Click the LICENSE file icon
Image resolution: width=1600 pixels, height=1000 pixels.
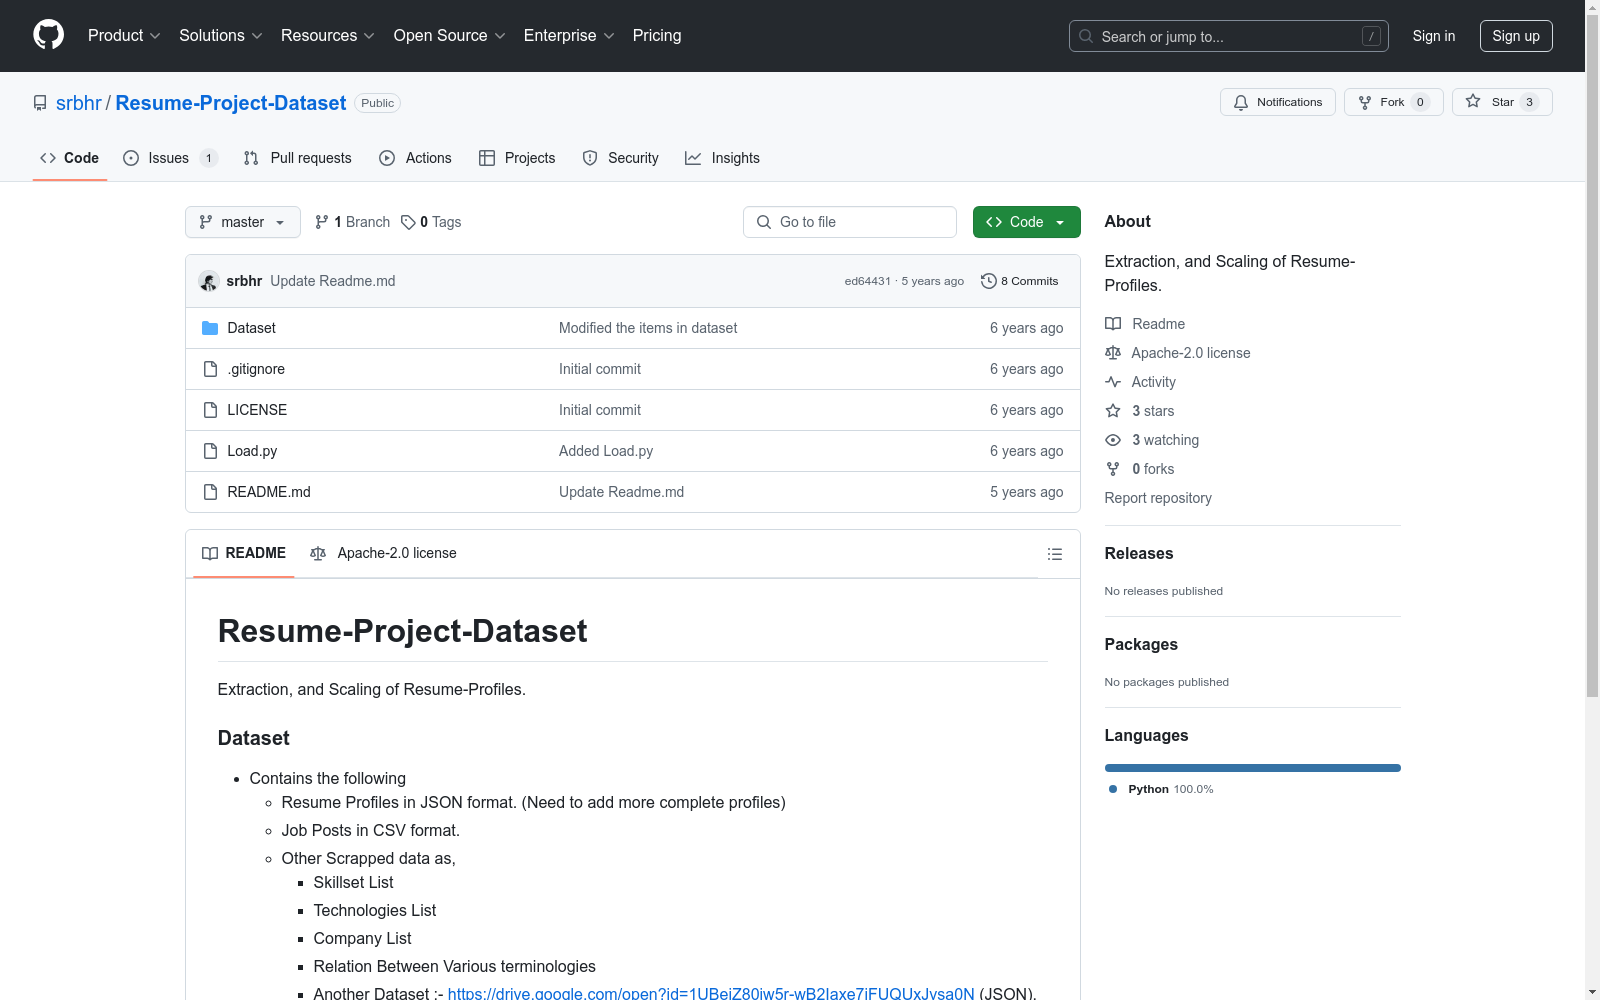pyautogui.click(x=210, y=410)
